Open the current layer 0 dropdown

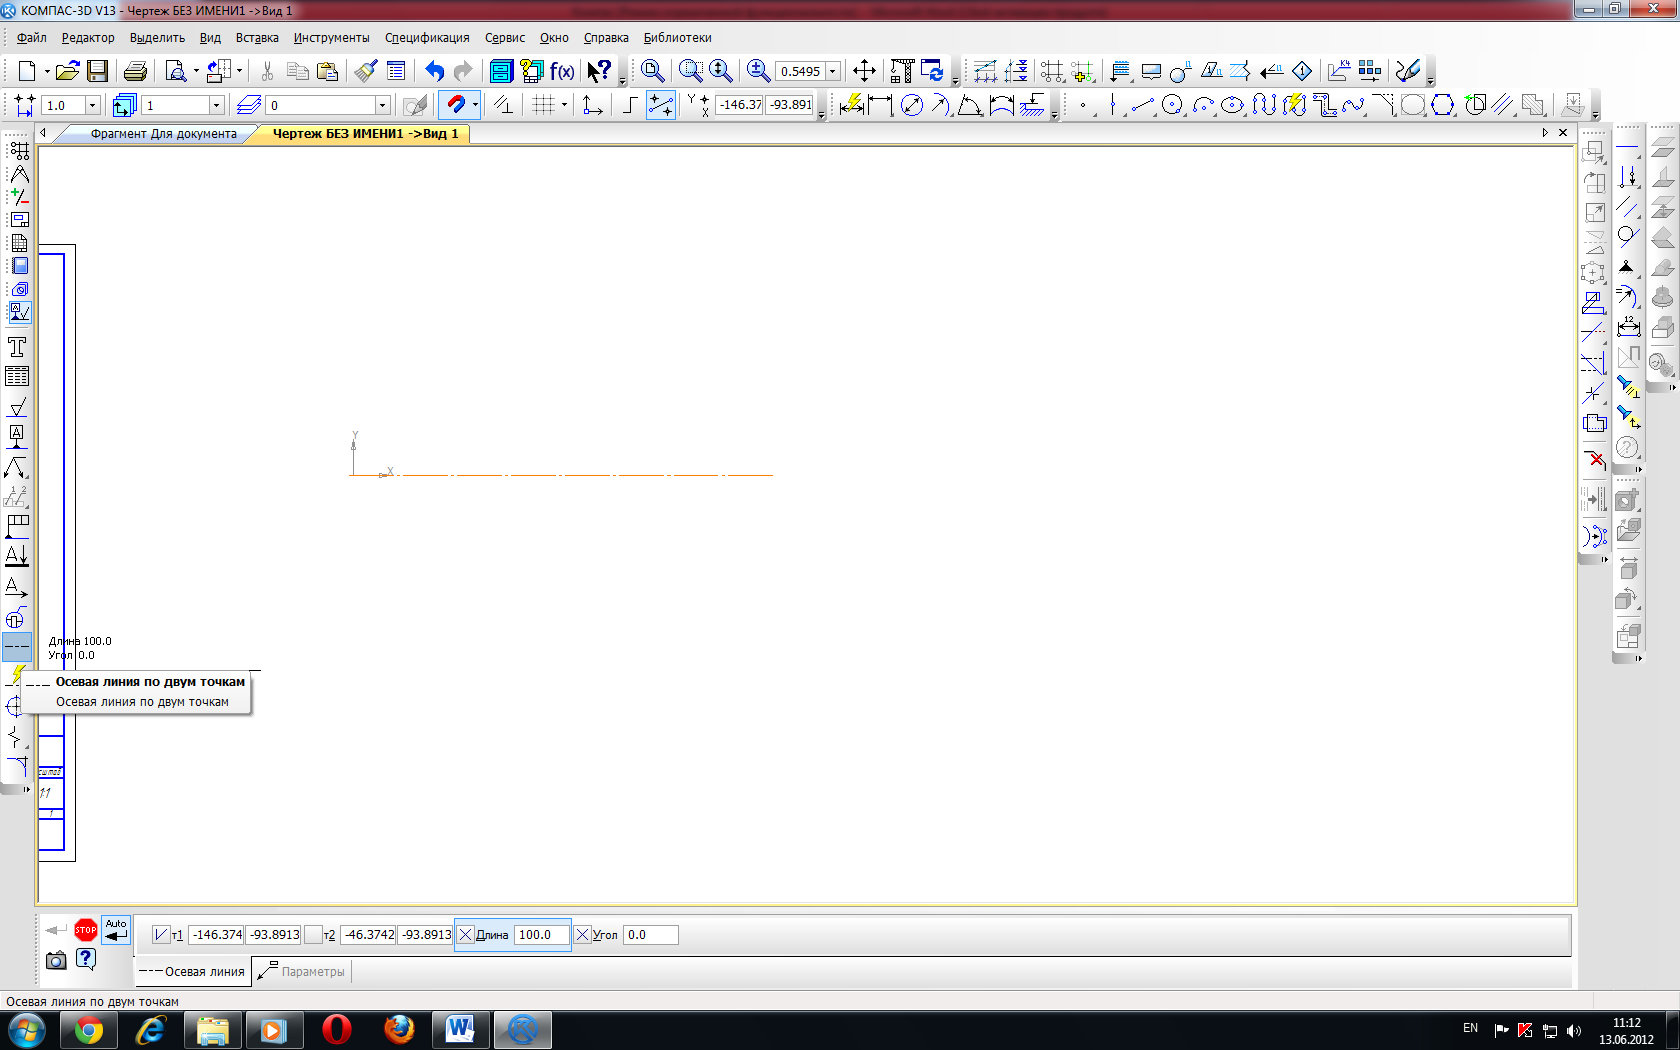click(x=382, y=105)
